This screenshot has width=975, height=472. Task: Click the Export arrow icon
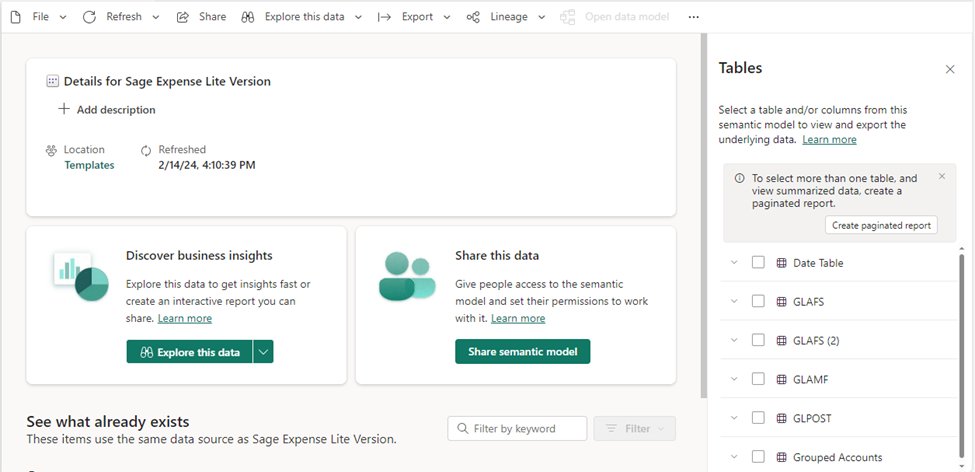point(384,17)
